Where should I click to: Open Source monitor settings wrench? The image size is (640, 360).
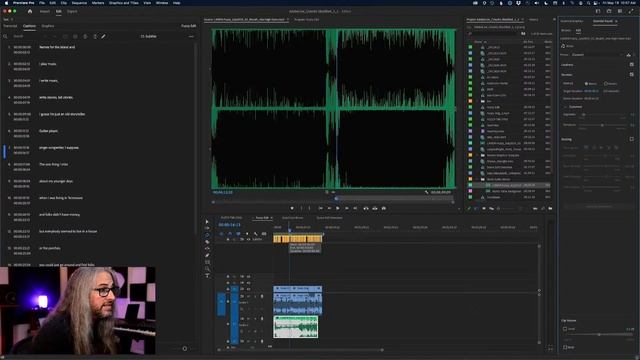point(427,192)
